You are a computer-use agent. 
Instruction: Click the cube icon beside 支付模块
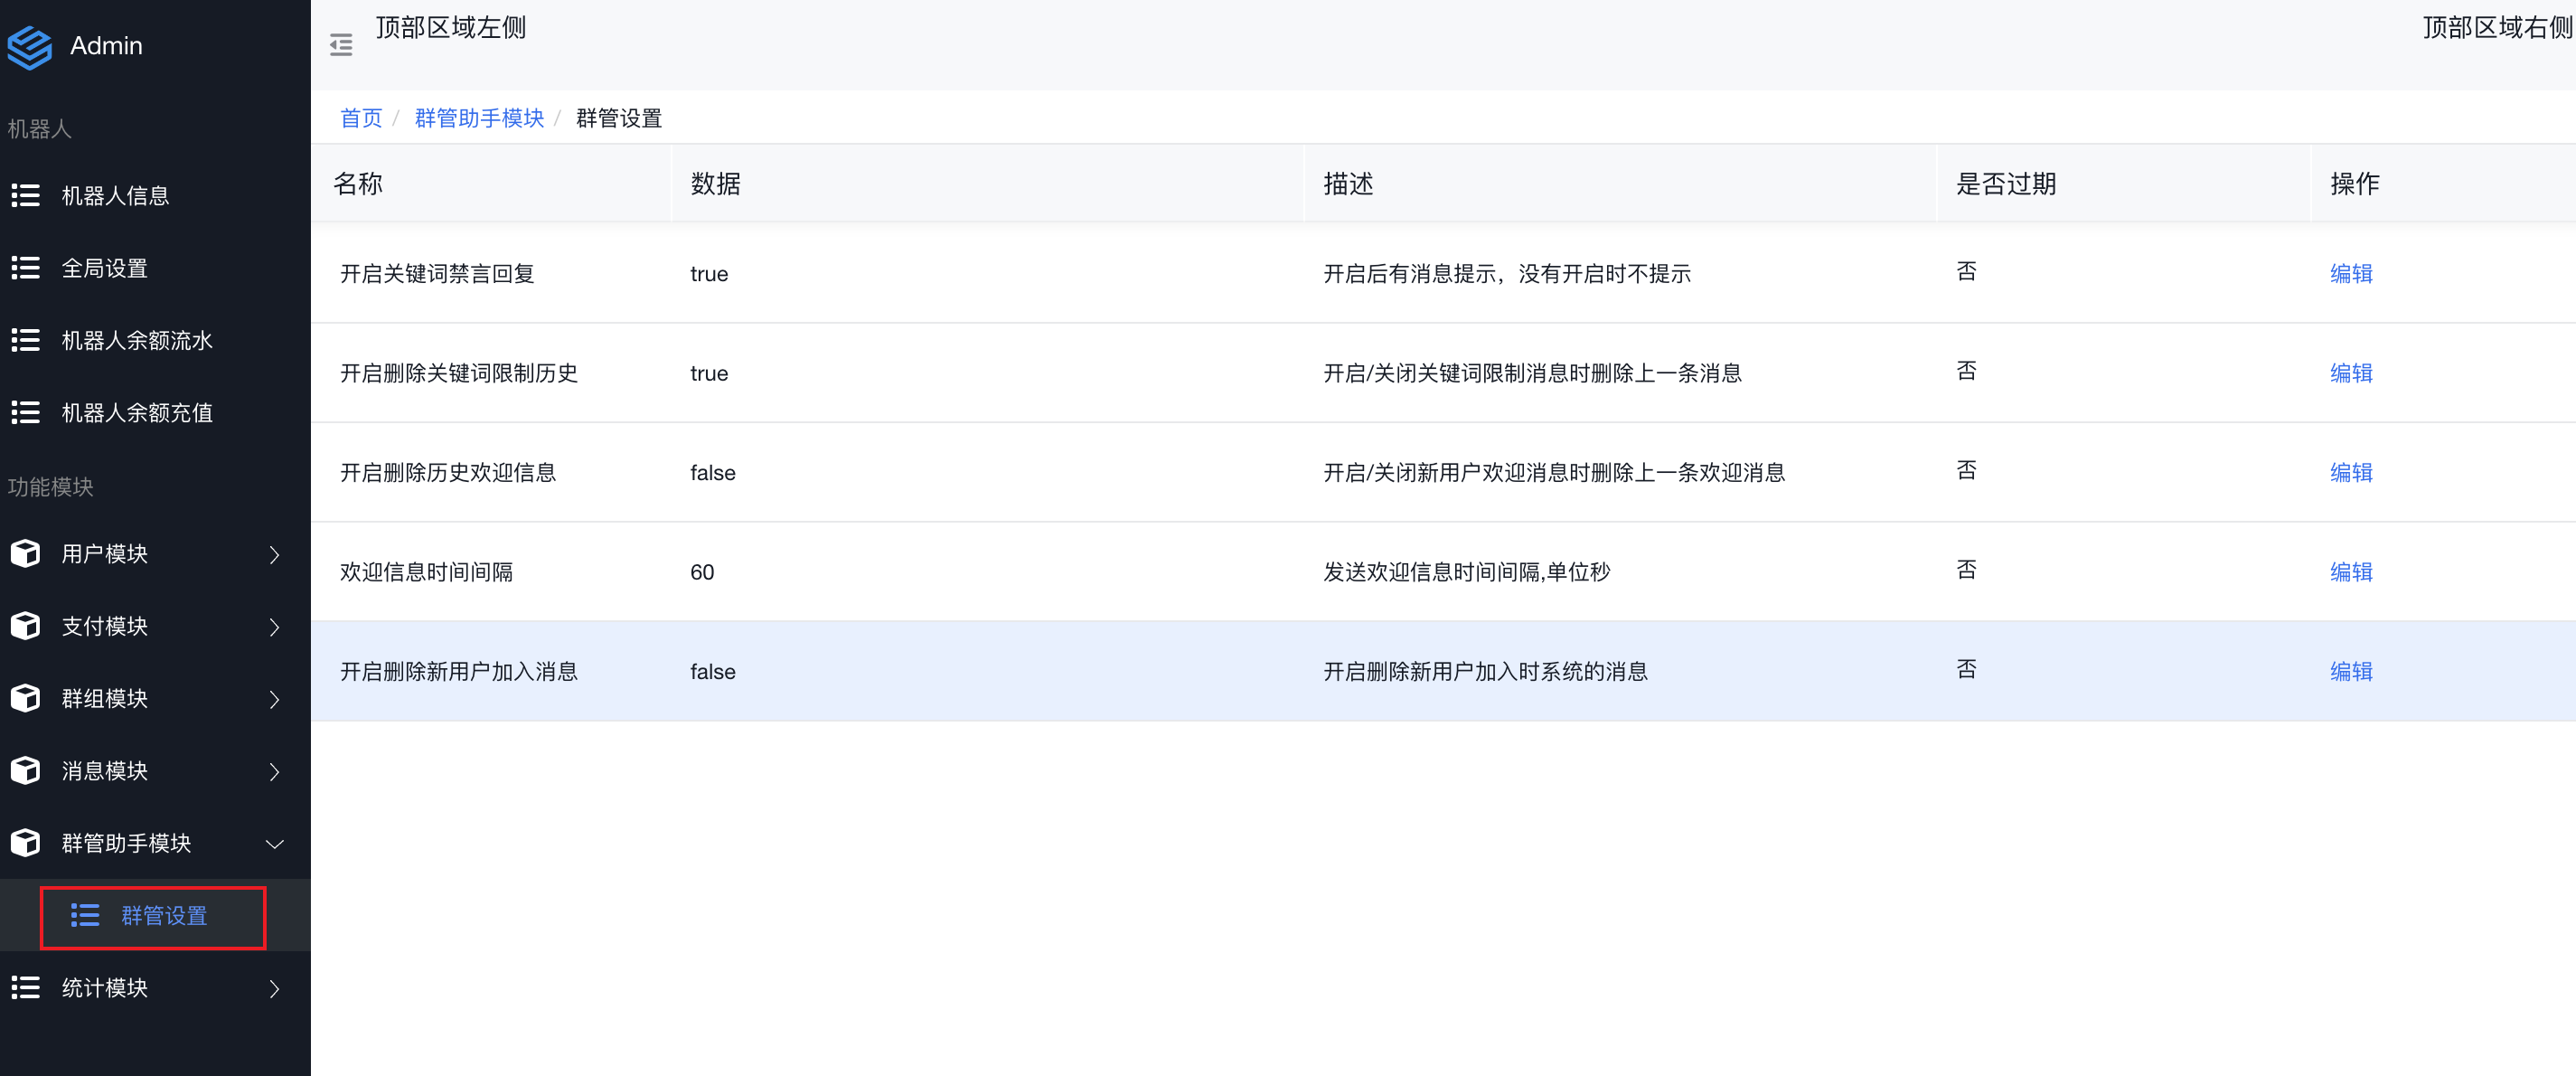pos(25,626)
